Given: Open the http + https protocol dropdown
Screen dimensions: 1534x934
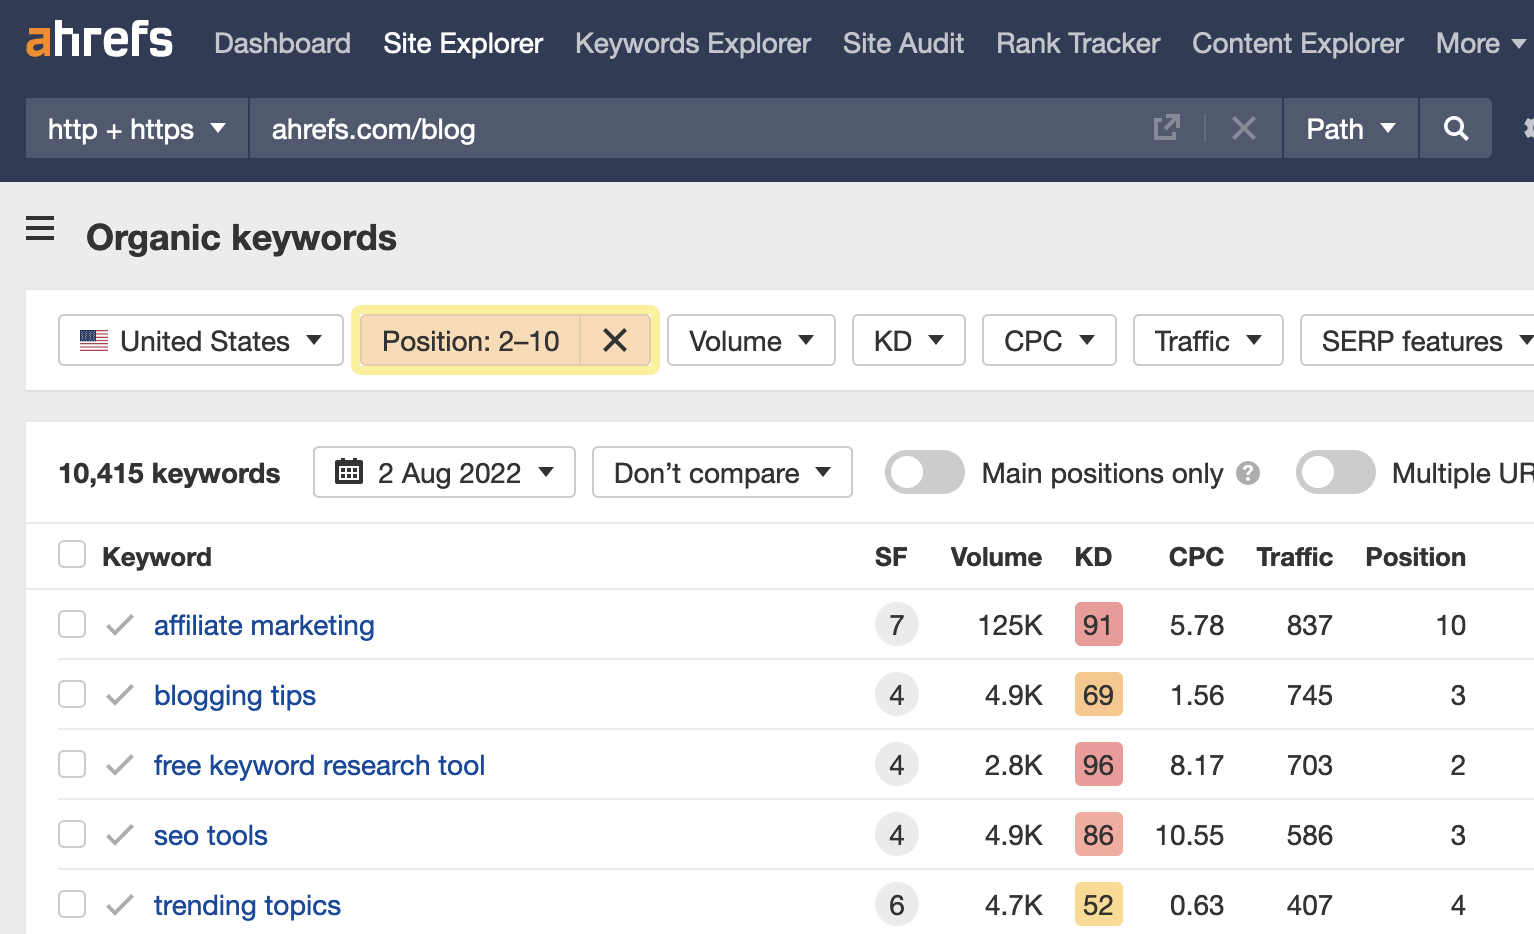Looking at the screenshot, I should point(135,128).
